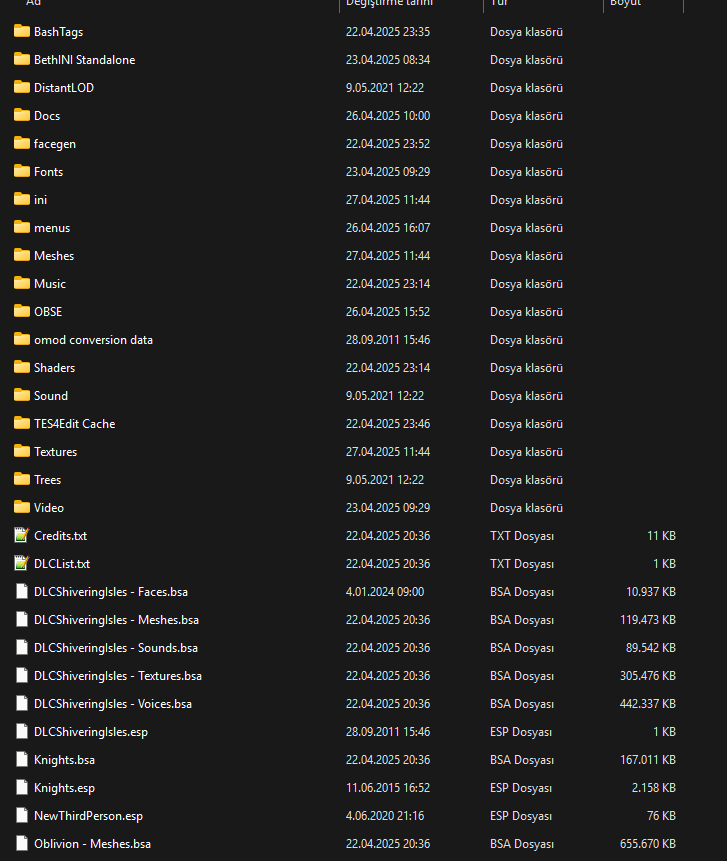This screenshot has width=727, height=861.
Task: Click the 4.01.2024 09:00 date of Faces.bsa
Action: click(x=385, y=592)
